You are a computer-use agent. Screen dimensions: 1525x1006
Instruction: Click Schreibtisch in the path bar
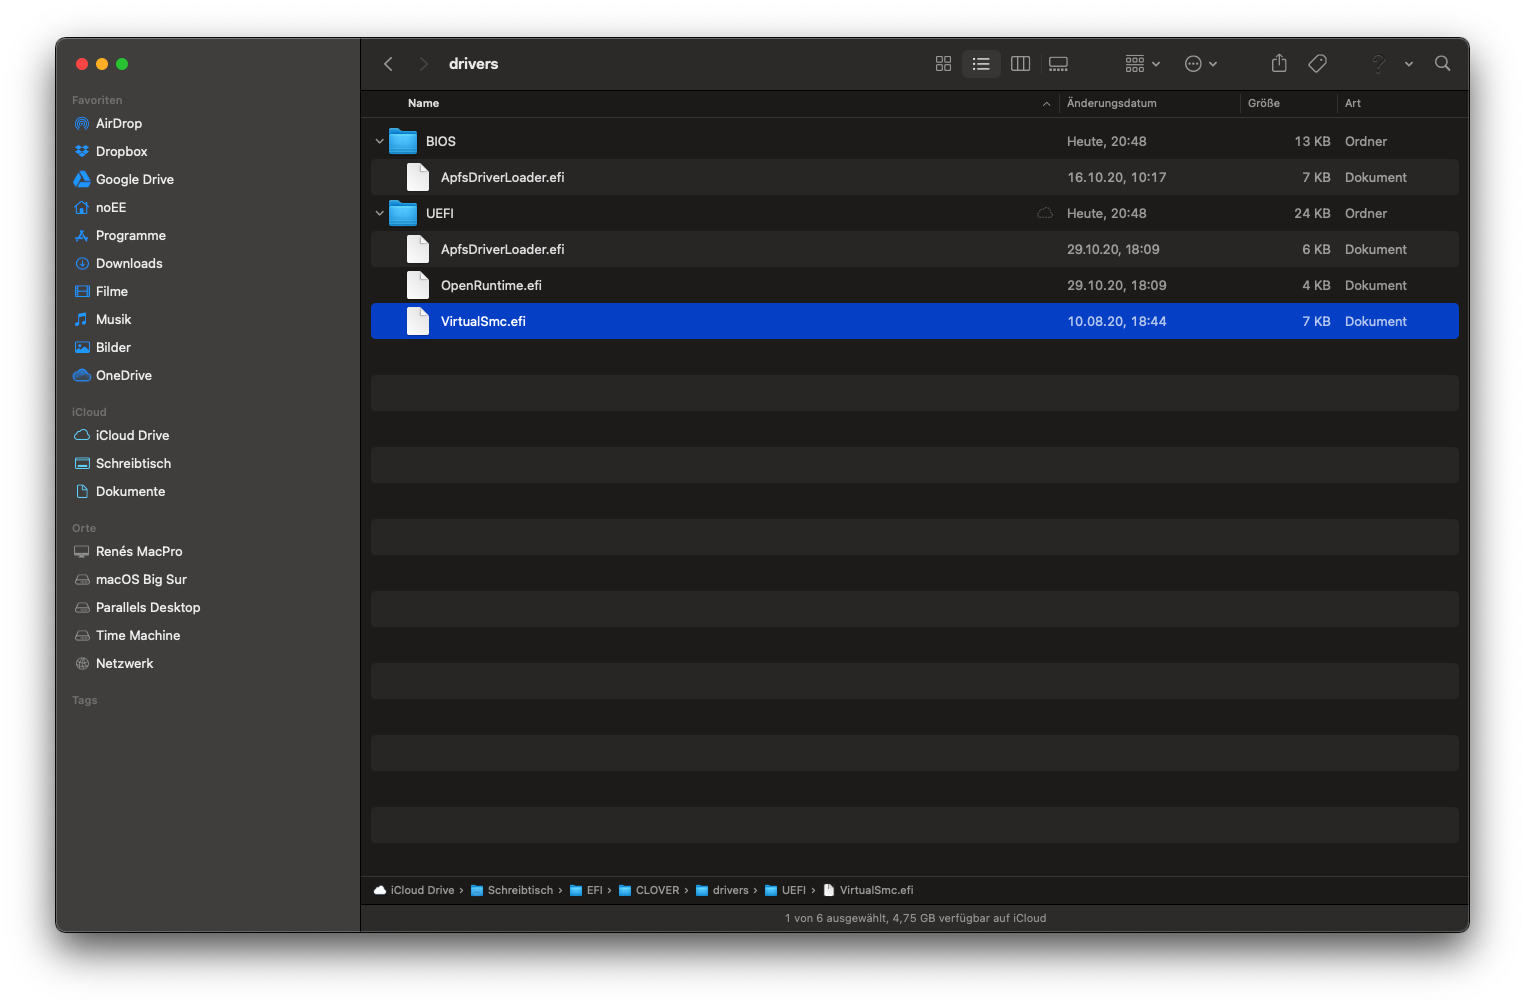pos(512,890)
